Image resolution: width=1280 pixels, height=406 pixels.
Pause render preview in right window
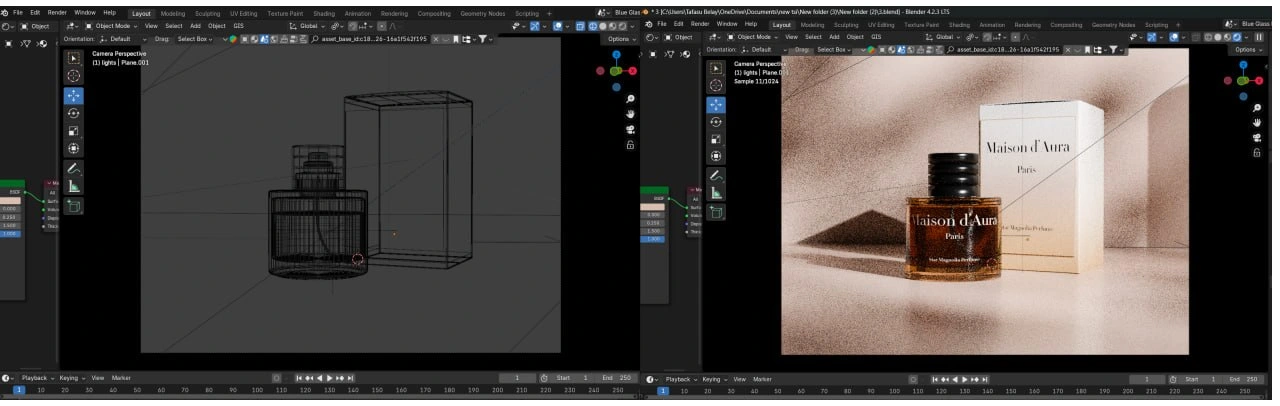pos(1259,37)
